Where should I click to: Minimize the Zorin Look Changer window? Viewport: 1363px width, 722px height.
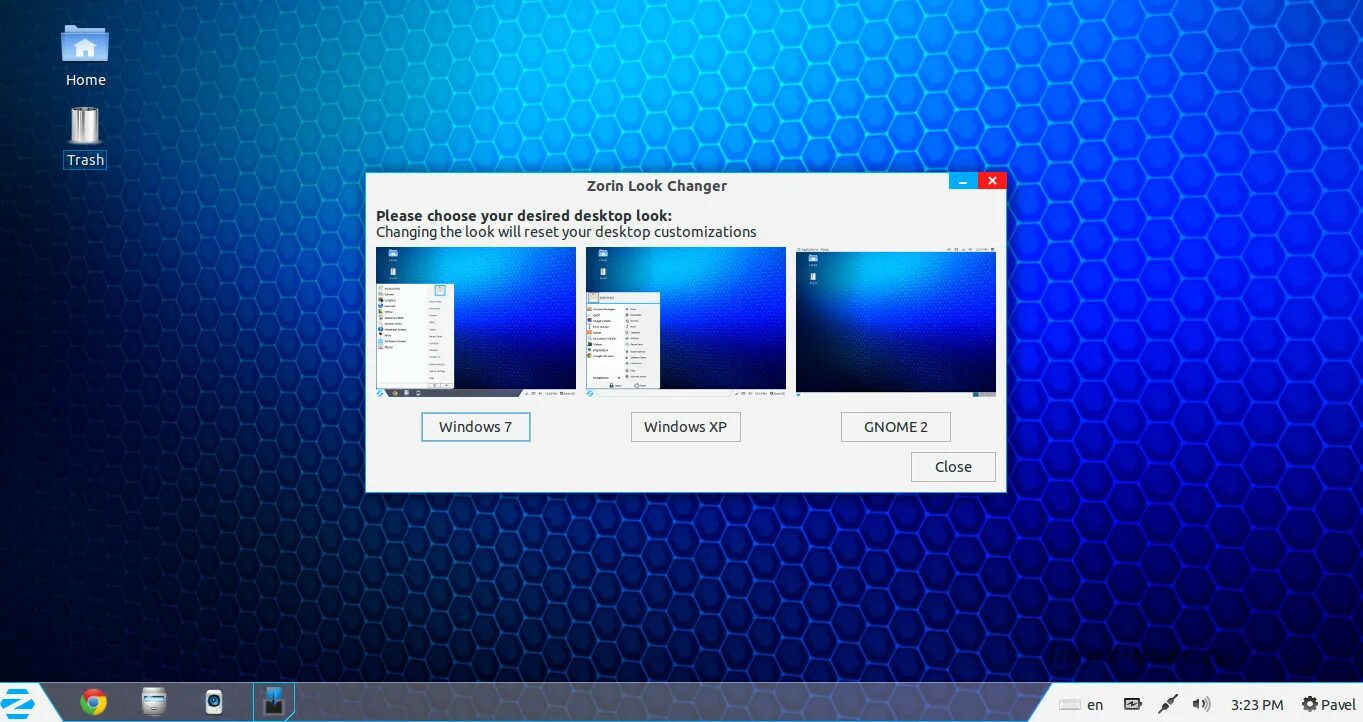tap(963, 181)
